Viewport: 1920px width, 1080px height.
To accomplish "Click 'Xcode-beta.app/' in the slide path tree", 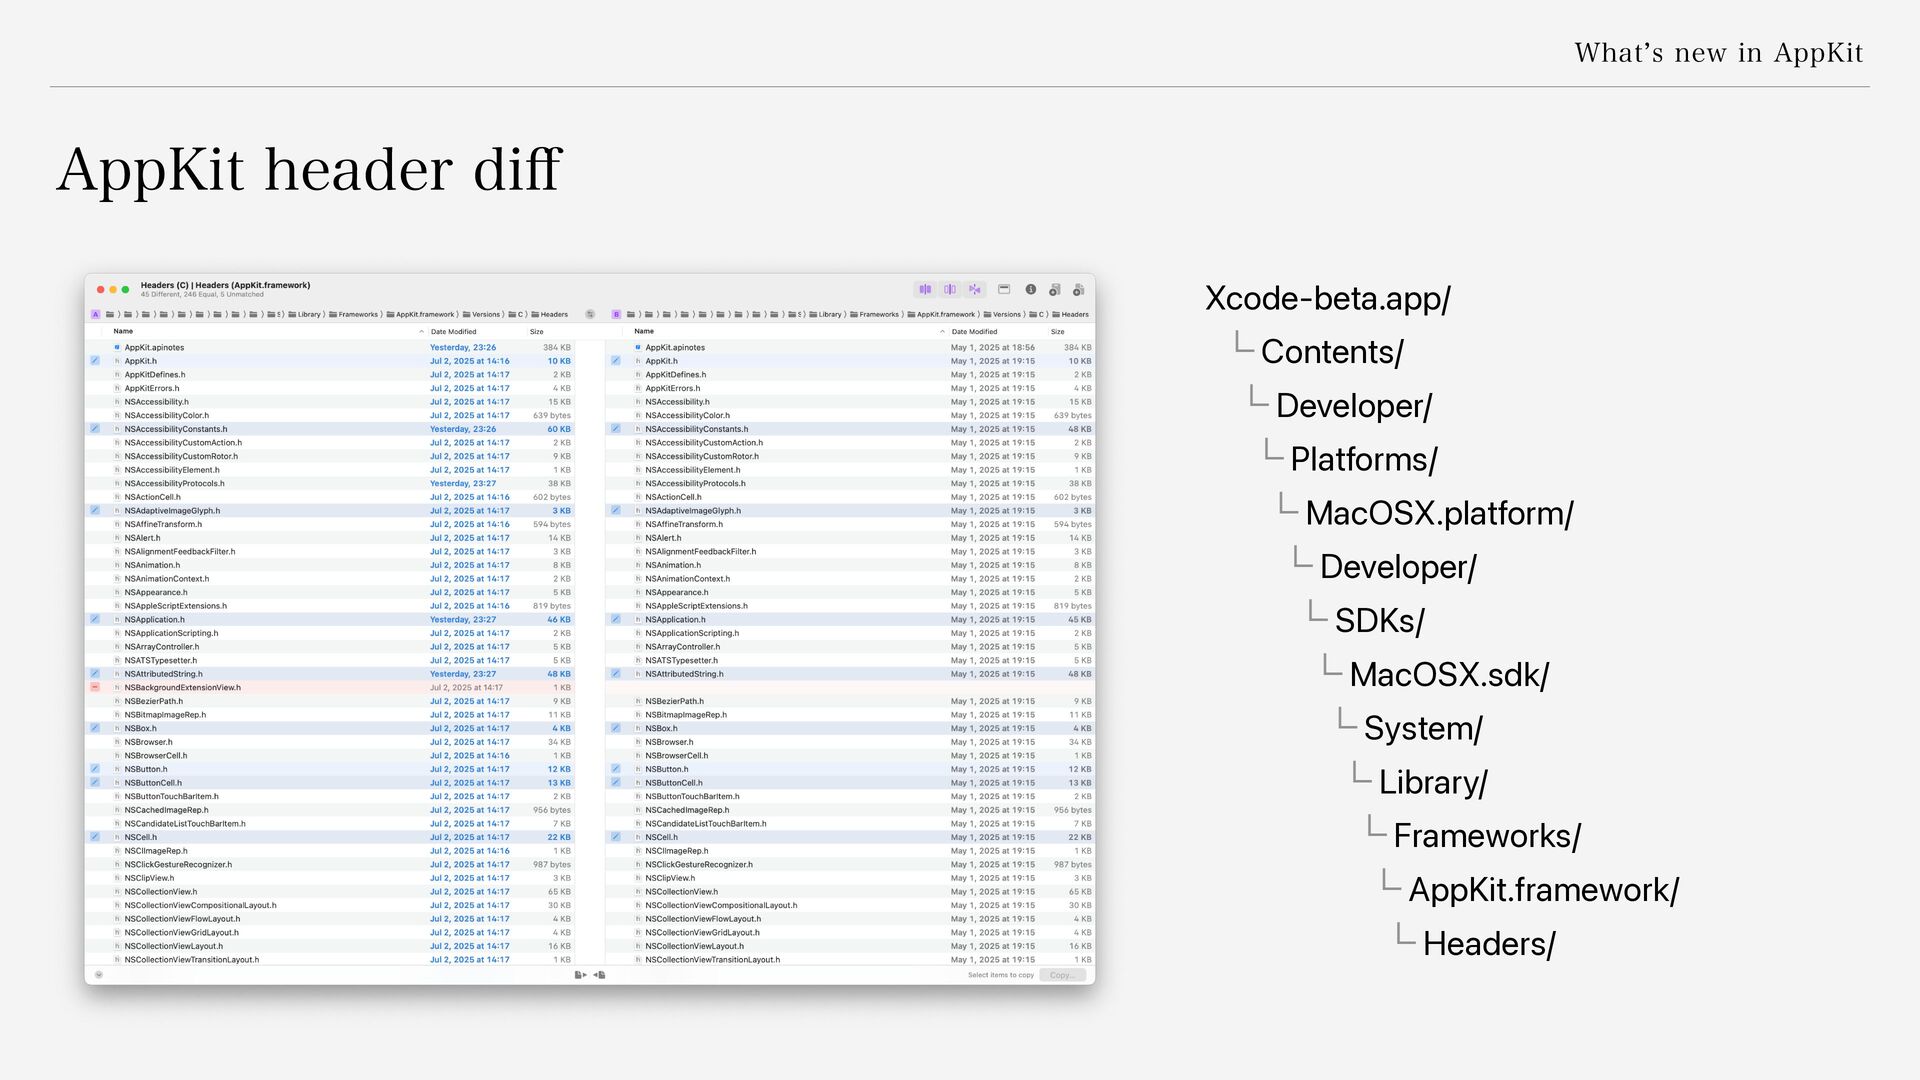I will pyautogui.click(x=1327, y=299).
